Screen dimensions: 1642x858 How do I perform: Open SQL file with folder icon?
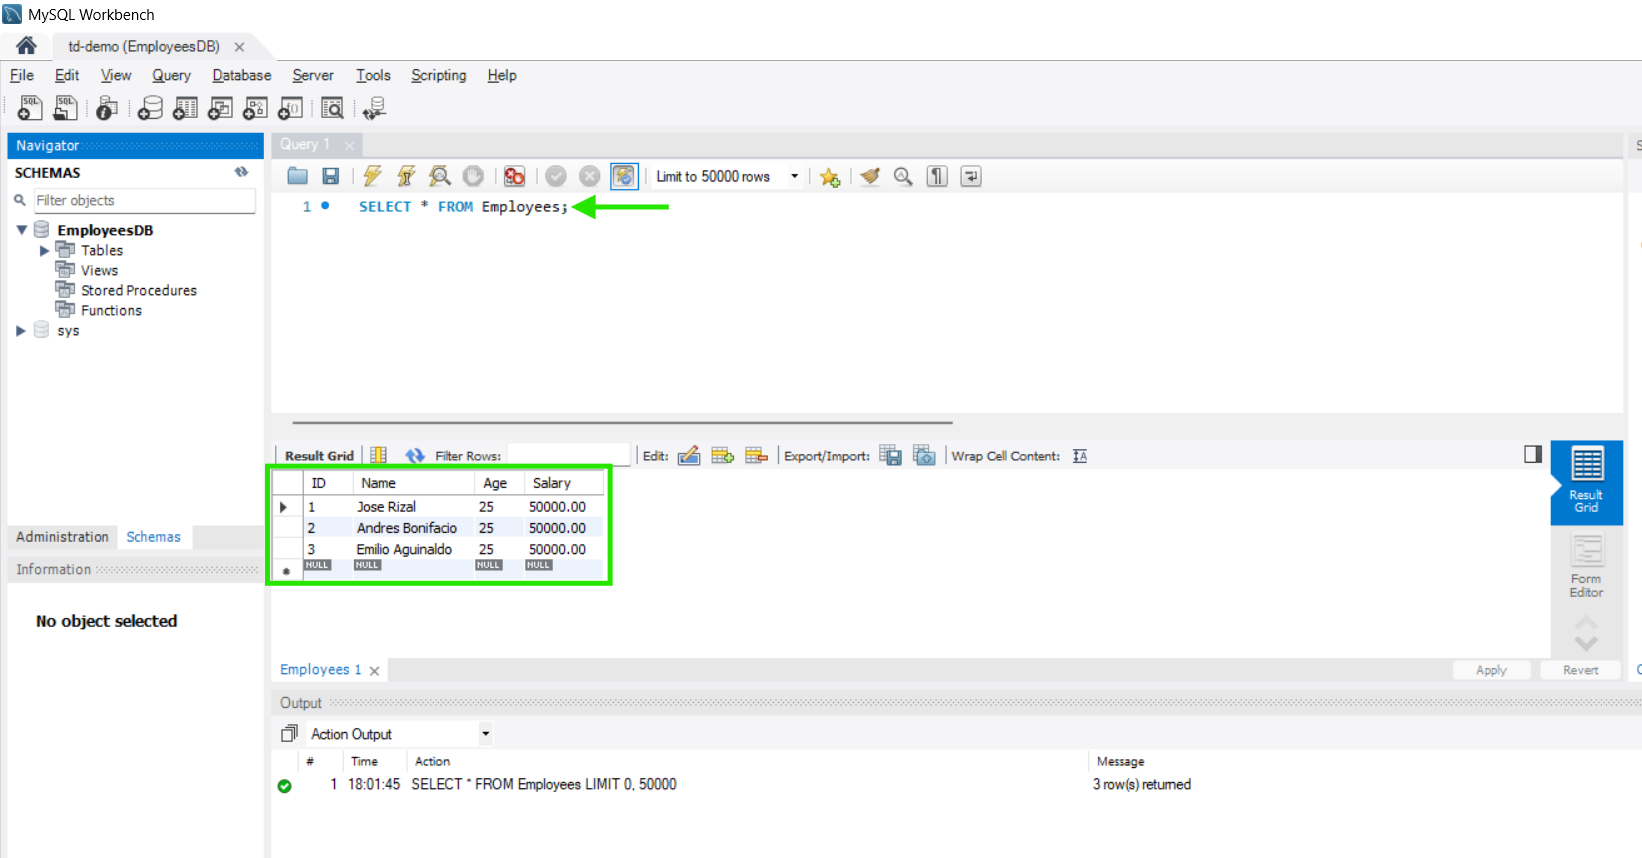pos(297,176)
